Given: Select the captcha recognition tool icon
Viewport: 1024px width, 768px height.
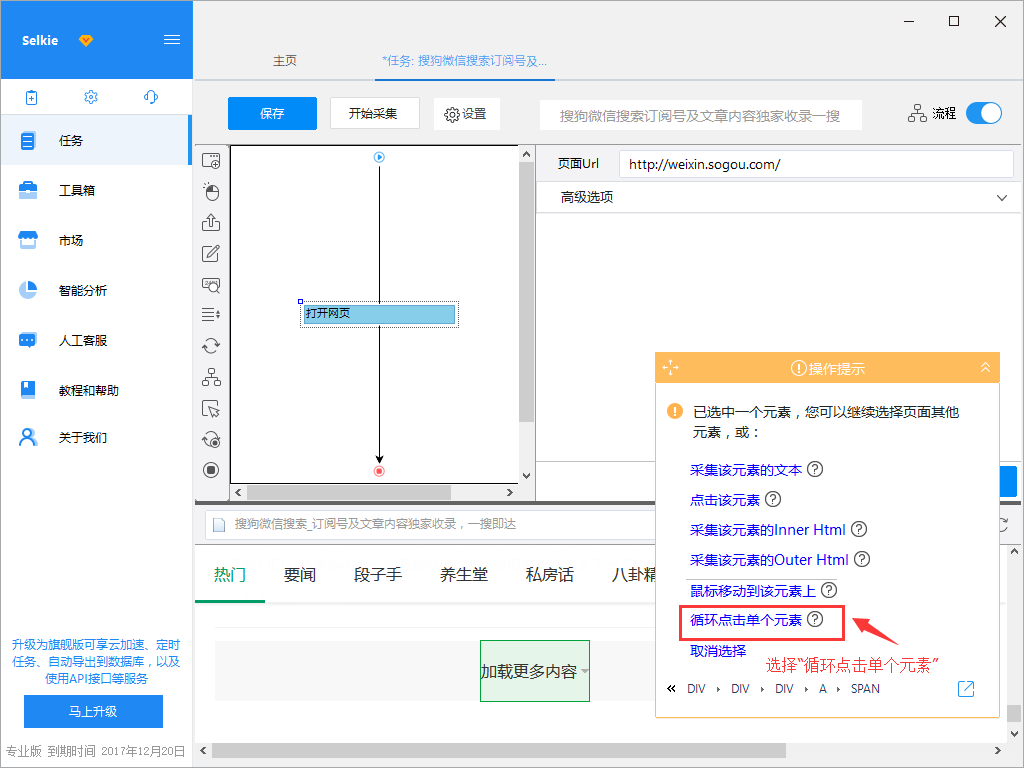Looking at the screenshot, I should point(211,285).
